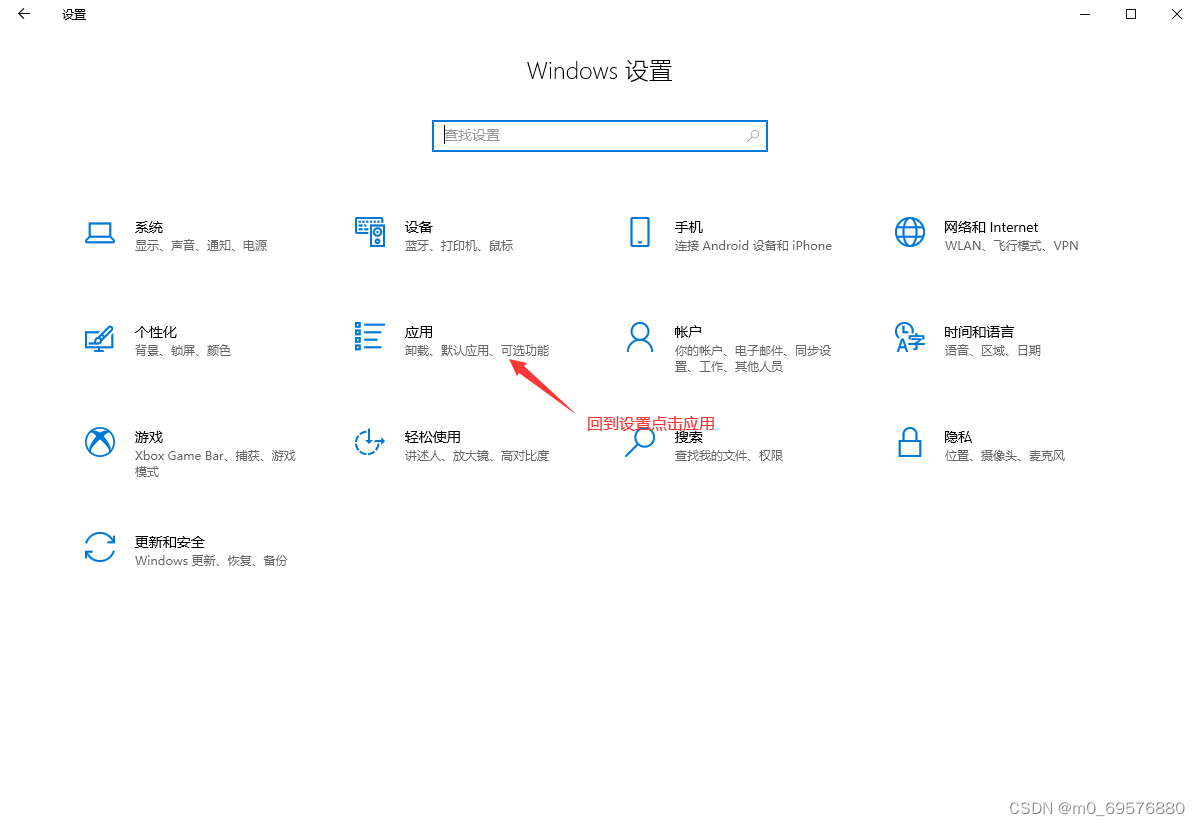Open the Xbox Gaming icon

pos(100,442)
